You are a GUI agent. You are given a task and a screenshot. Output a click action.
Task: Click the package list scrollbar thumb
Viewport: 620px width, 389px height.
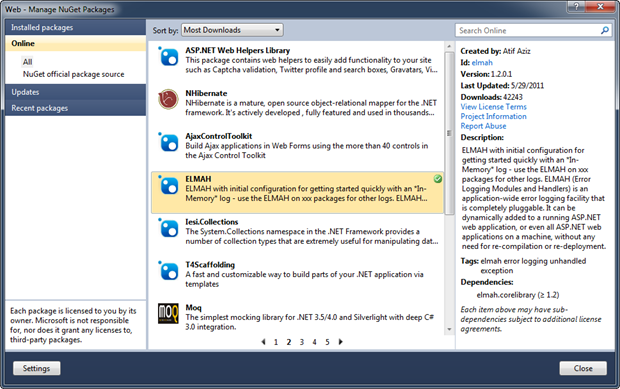tap(449, 133)
